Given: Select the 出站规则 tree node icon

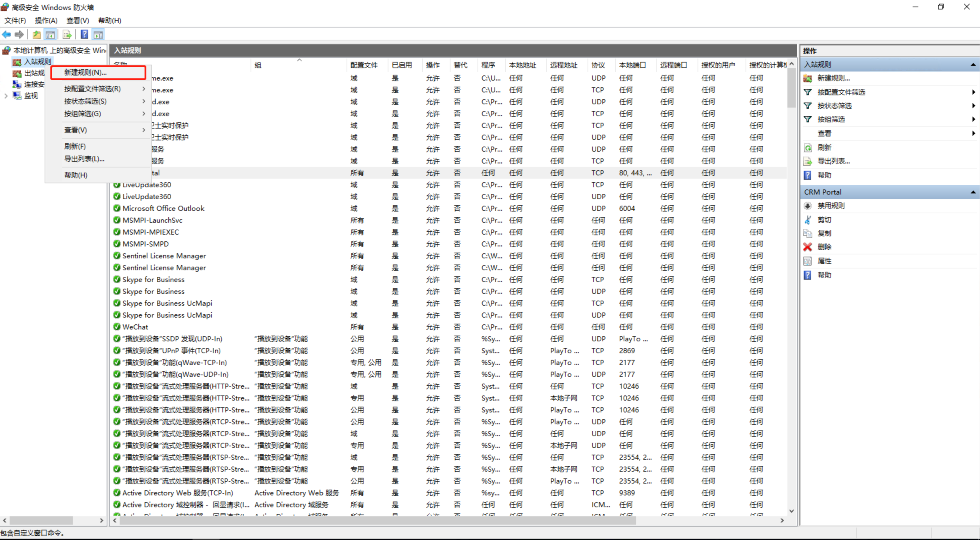Looking at the screenshot, I should (x=18, y=73).
